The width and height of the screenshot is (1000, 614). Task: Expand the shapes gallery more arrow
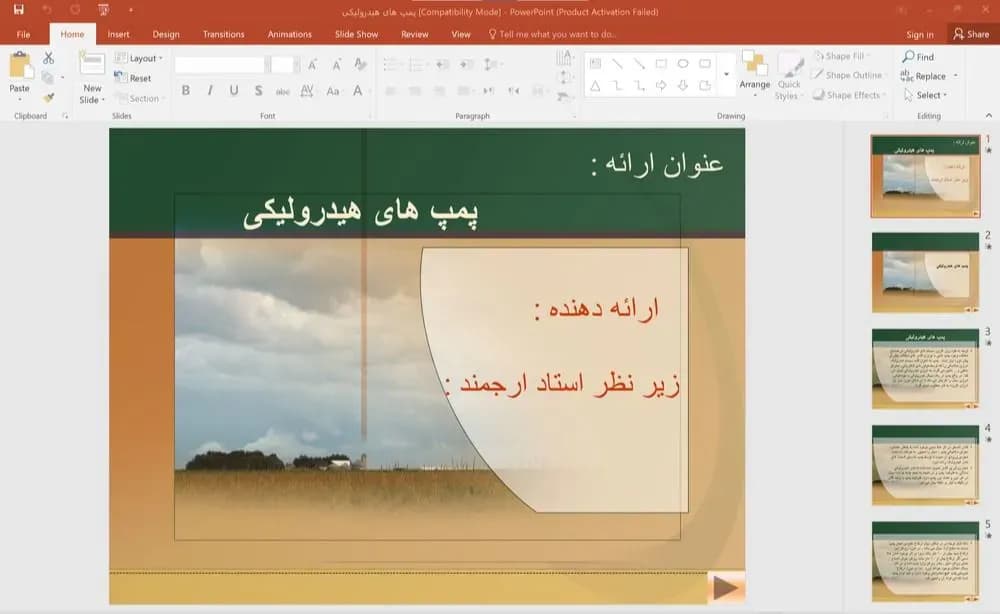pos(726,75)
